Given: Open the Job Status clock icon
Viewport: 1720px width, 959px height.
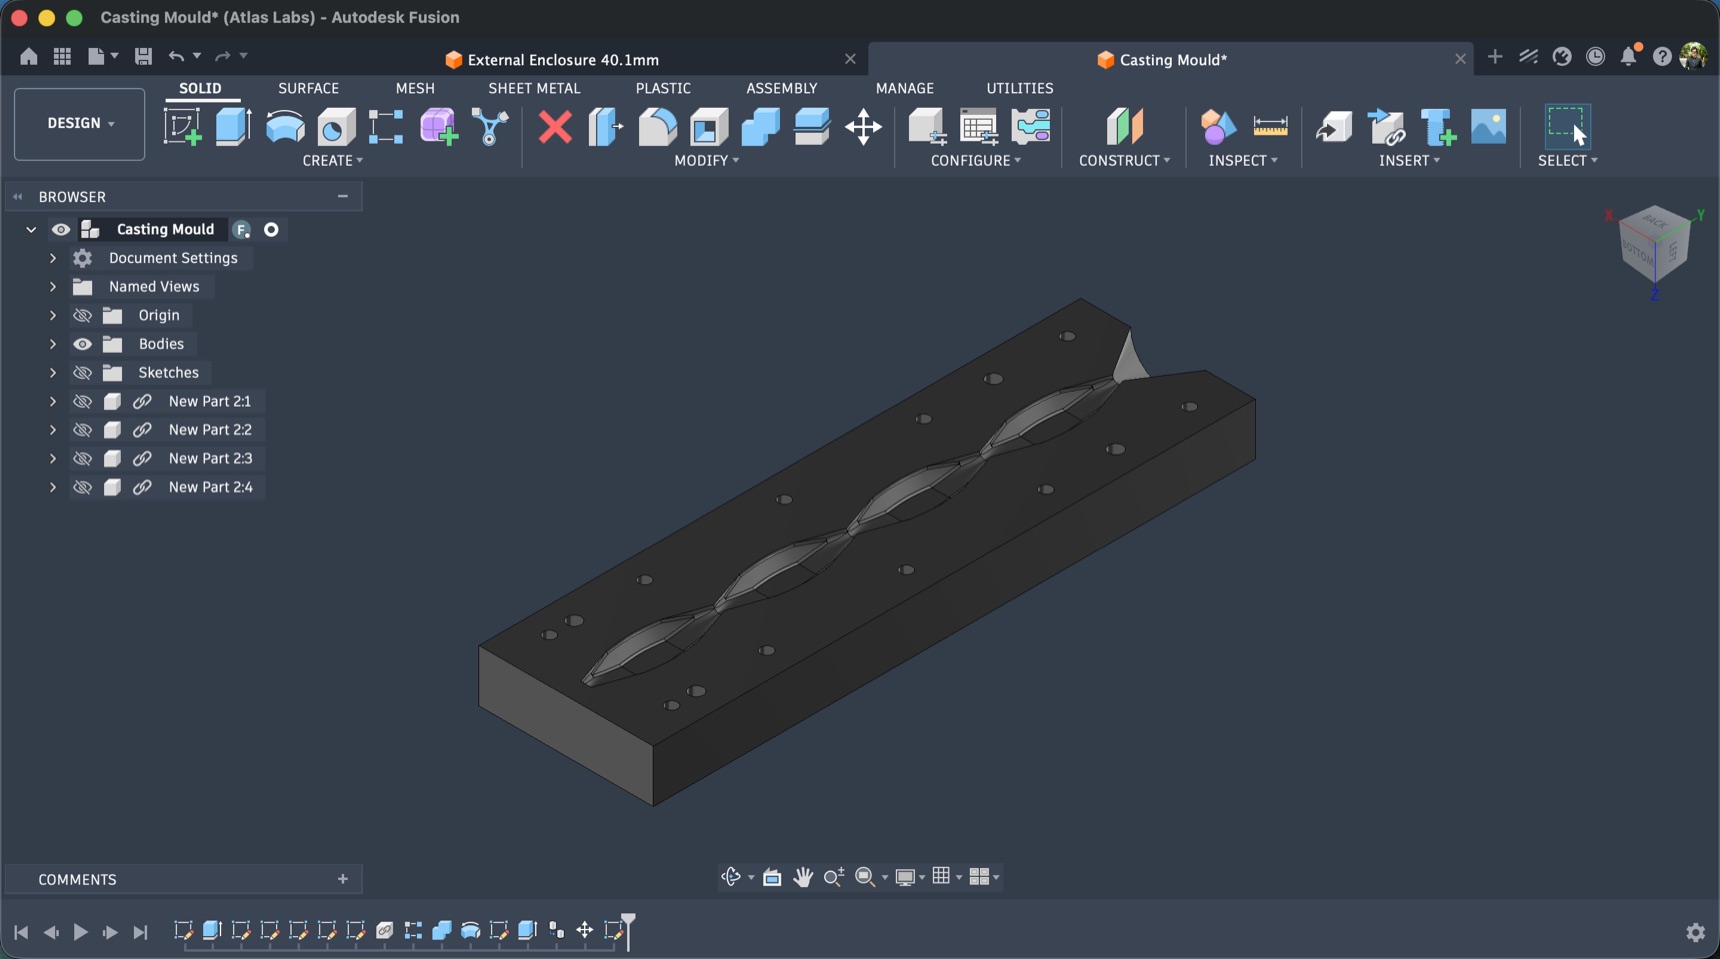Looking at the screenshot, I should (1596, 57).
